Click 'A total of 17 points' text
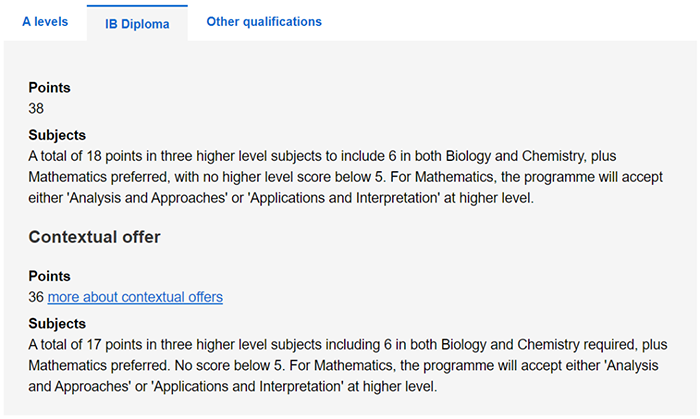700x419 pixels. 88,345
